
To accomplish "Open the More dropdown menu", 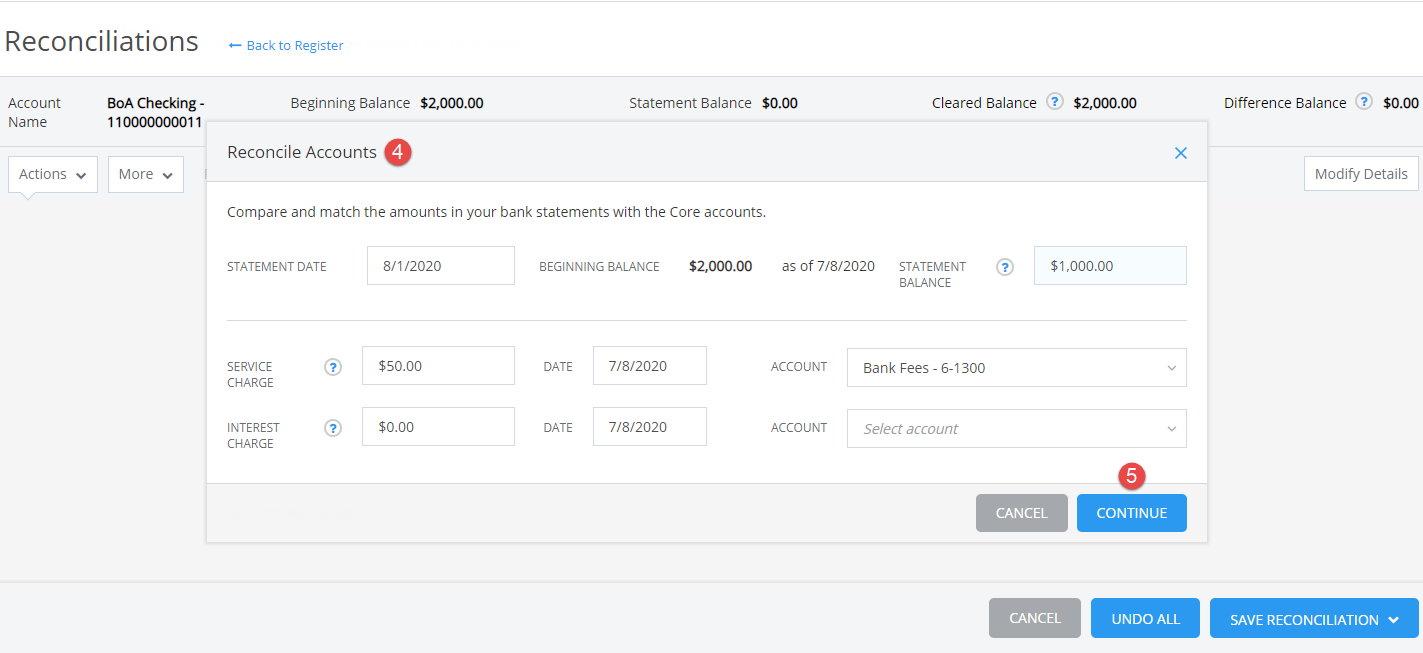I will click(x=146, y=174).
